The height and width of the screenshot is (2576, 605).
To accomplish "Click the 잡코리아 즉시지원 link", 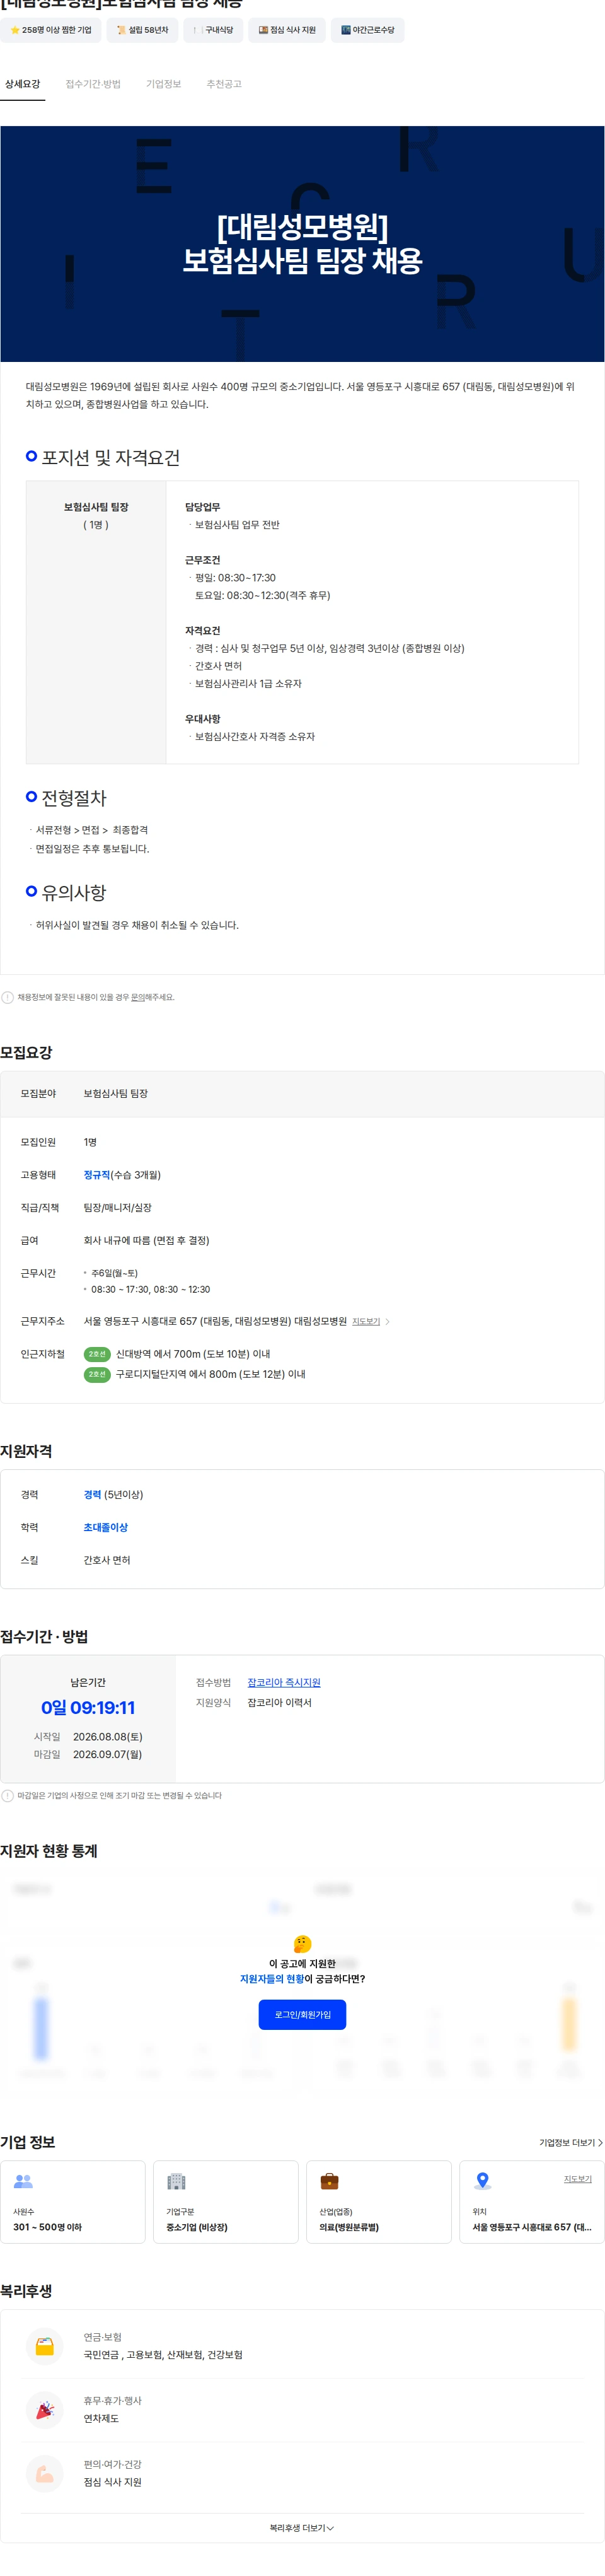I will [284, 1683].
